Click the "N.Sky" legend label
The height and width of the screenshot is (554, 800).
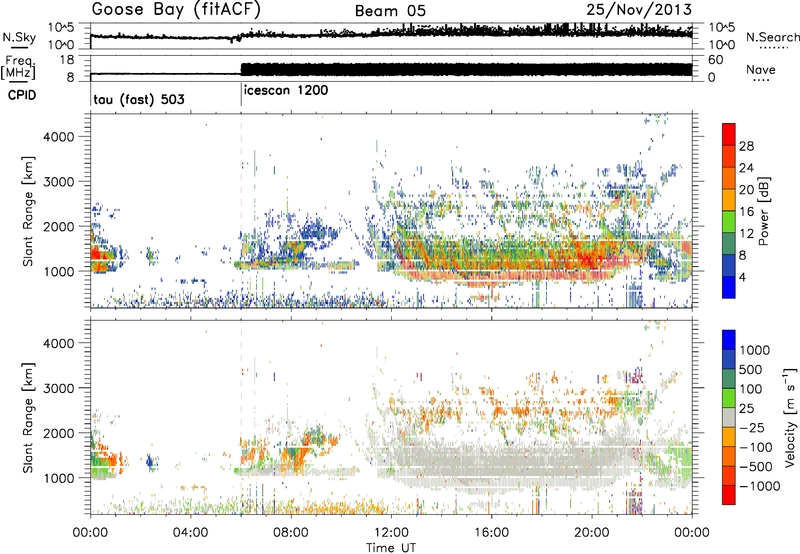[x=19, y=37]
